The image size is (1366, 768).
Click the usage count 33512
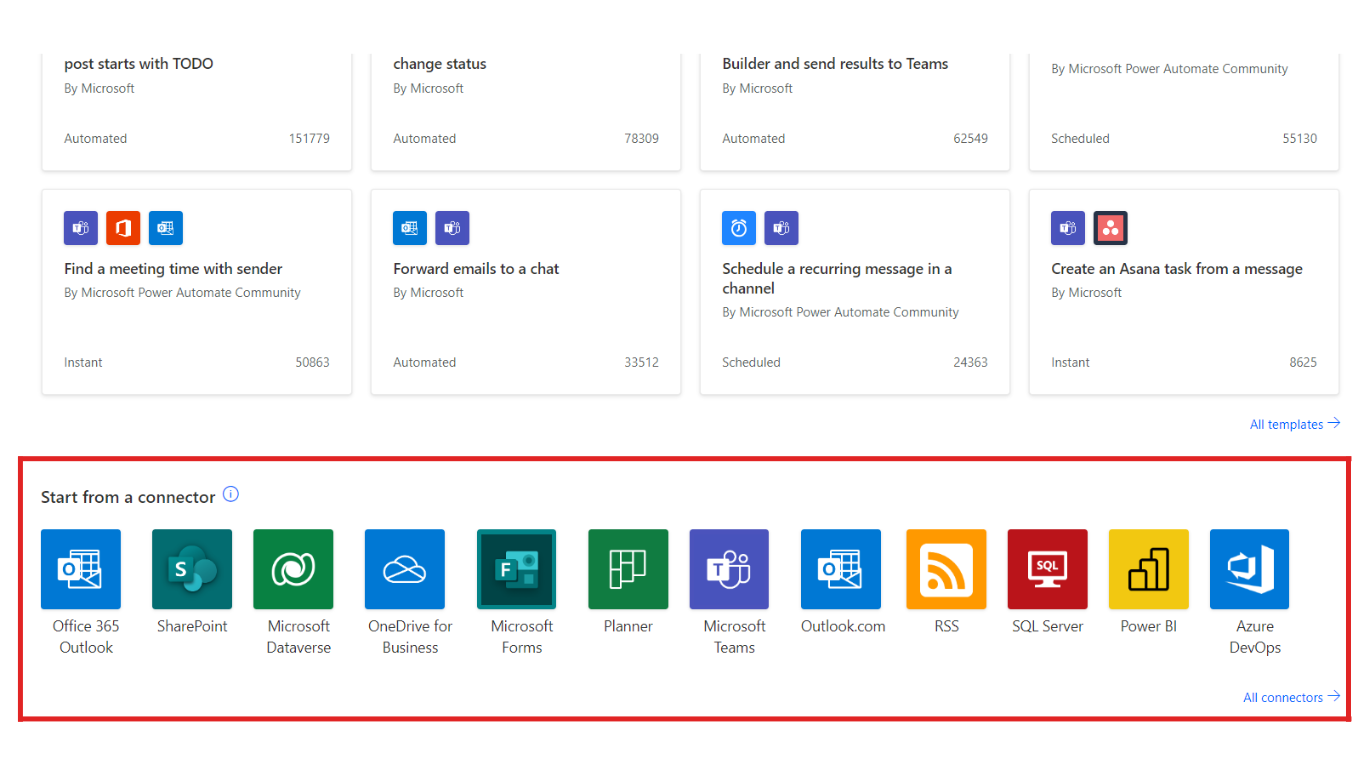[x=641, y=362]
